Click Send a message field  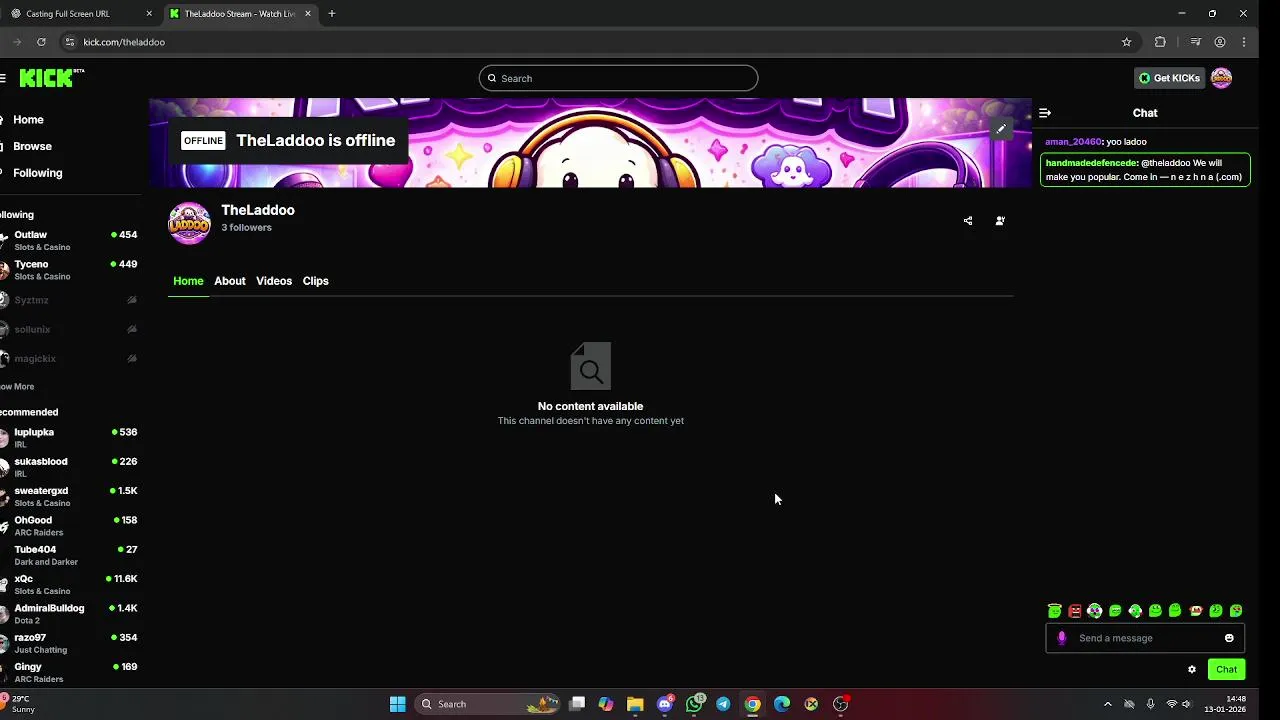click(x=1145, y=638)
